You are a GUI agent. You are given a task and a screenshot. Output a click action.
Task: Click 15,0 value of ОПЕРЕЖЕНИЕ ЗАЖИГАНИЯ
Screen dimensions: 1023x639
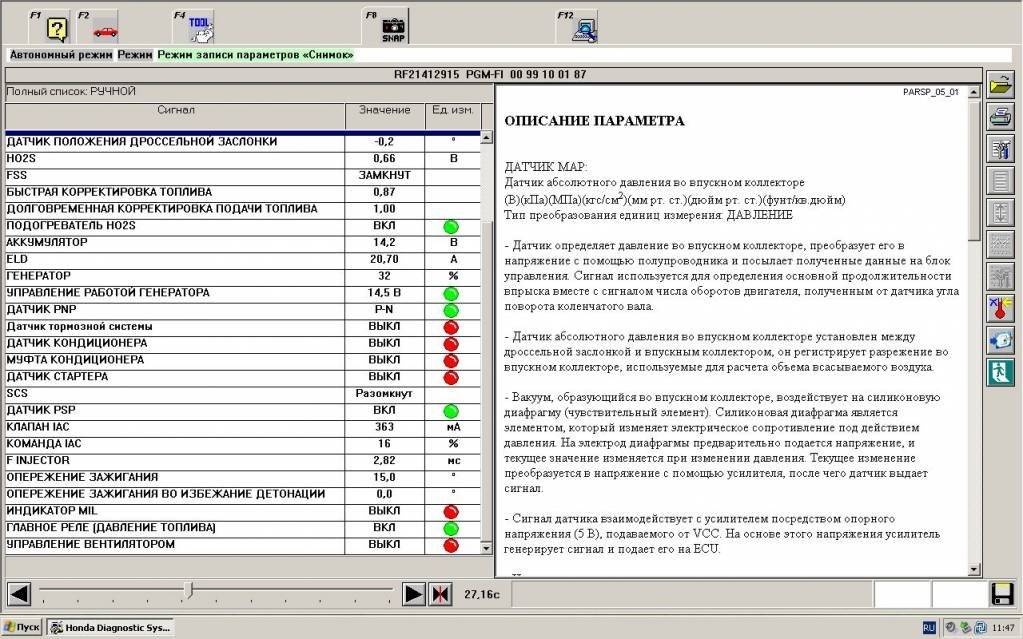coord(384,478)
